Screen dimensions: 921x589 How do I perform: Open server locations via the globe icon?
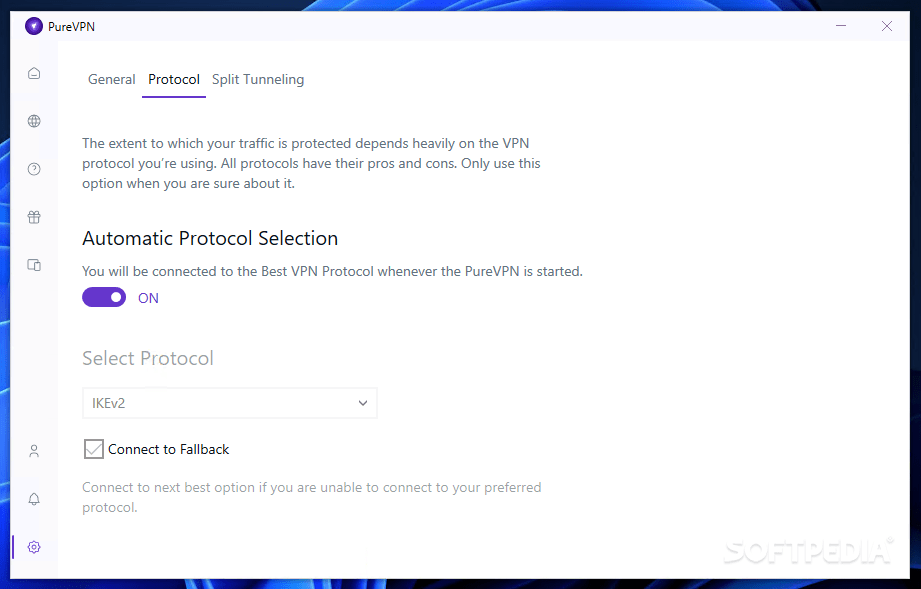click(x=33, y=120)
